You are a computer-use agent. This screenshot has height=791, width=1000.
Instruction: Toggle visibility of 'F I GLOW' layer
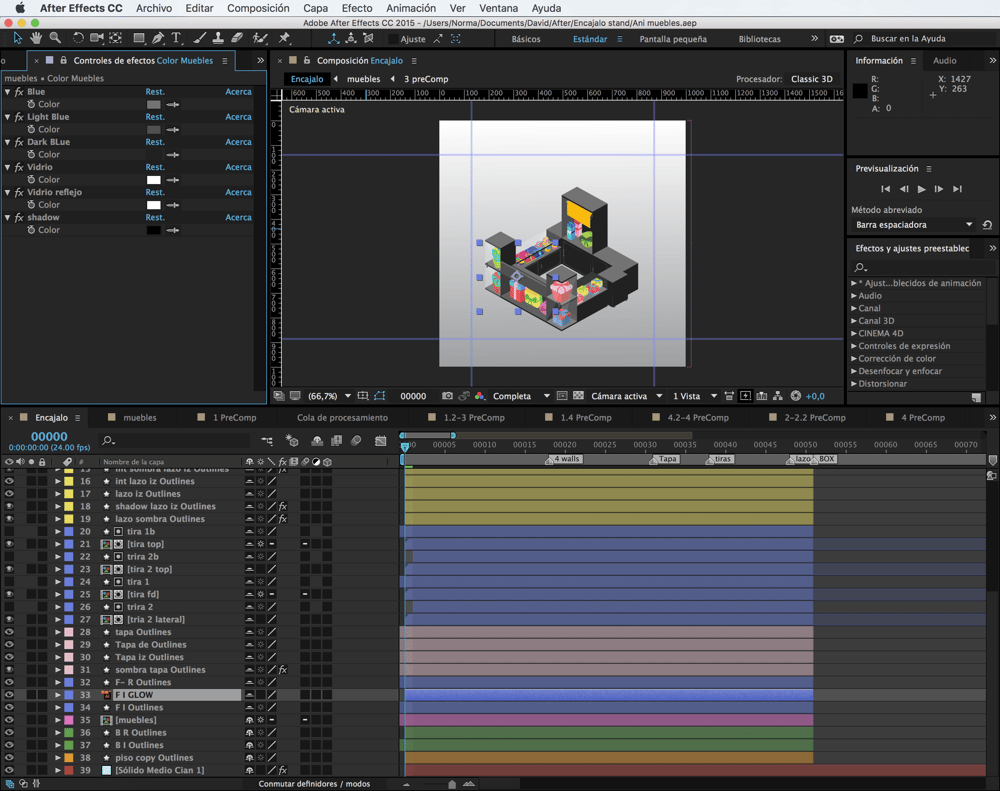pos(9,695)
